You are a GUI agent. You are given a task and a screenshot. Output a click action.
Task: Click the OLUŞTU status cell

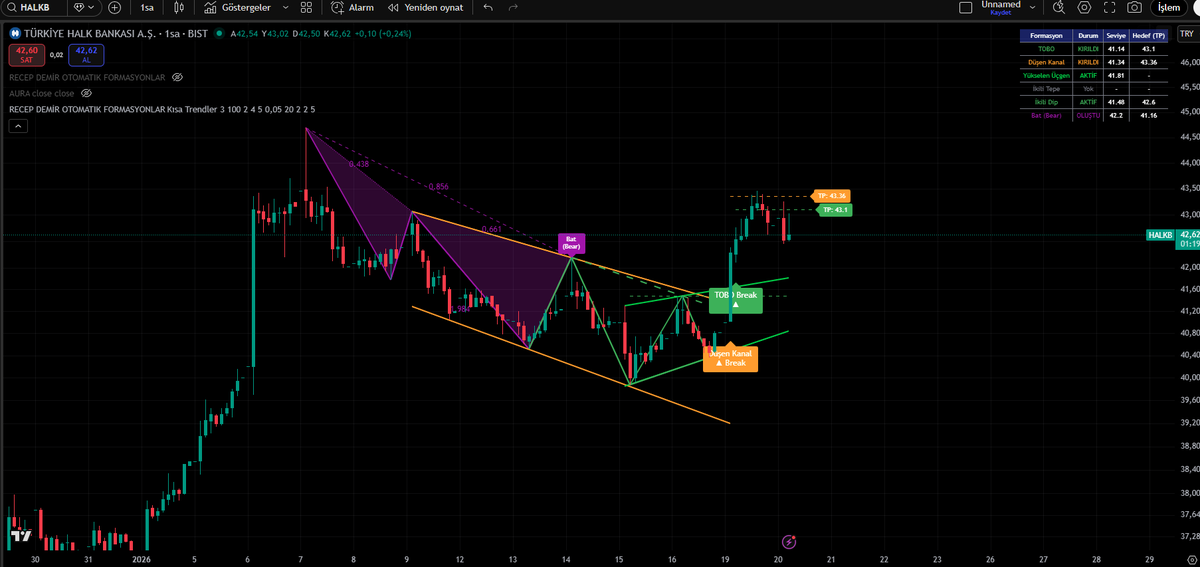click(x=1088, y=115)
